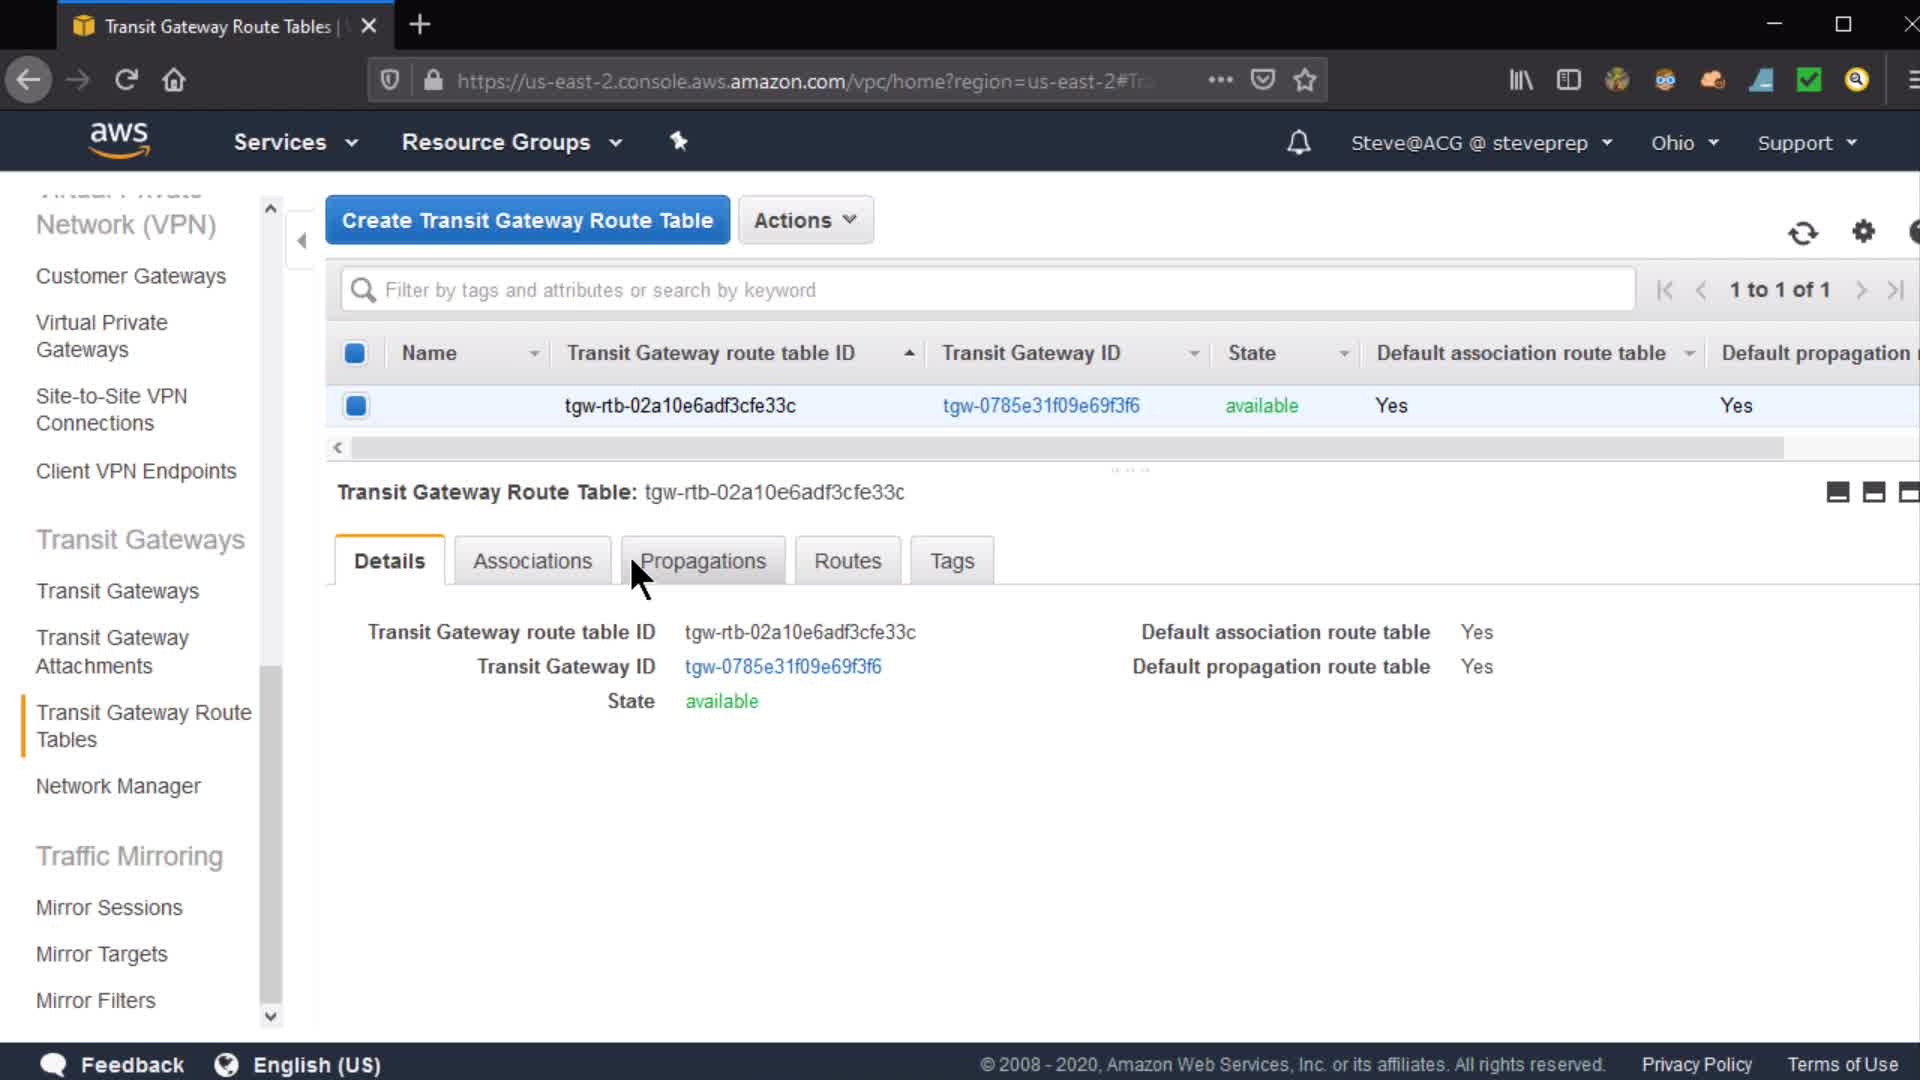1920x1080 pixels.
Task: Open the Ohio region selector
Action: coord(1684,143)
